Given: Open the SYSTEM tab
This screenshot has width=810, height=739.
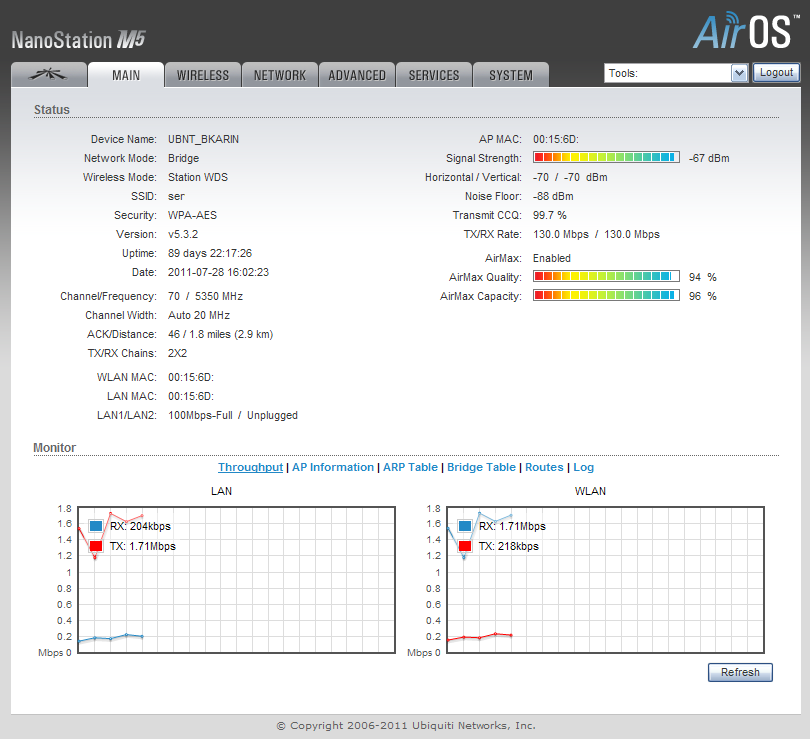Looking at the screenshot, I should (x=511, y=75).
